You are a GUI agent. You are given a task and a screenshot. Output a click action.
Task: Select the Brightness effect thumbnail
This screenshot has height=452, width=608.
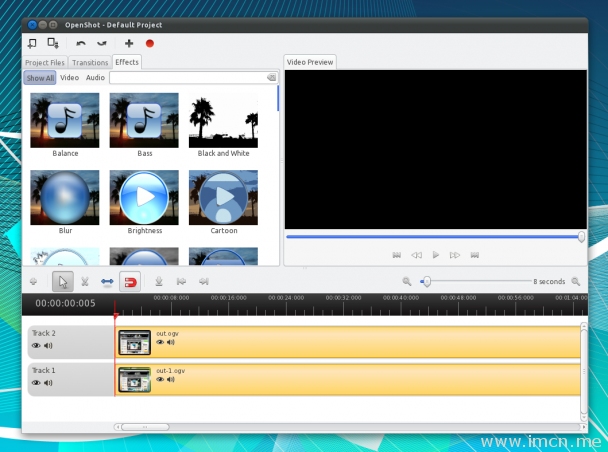[144, 197]
